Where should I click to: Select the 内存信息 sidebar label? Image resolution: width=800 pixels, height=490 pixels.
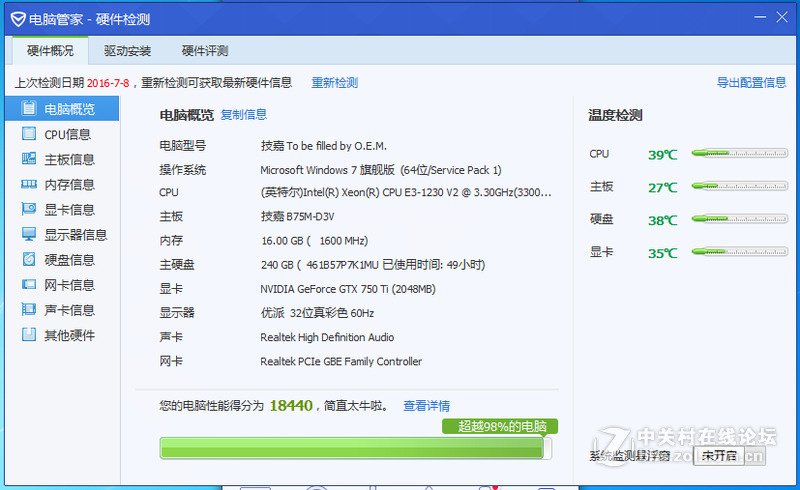pyautogui.click(x=69, y=184)
